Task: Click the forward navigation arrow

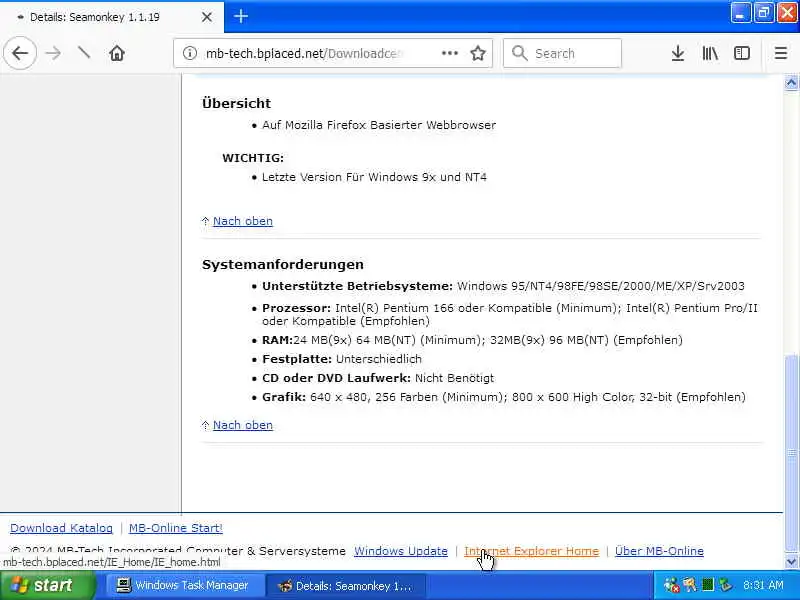Action: coord(53,53)
